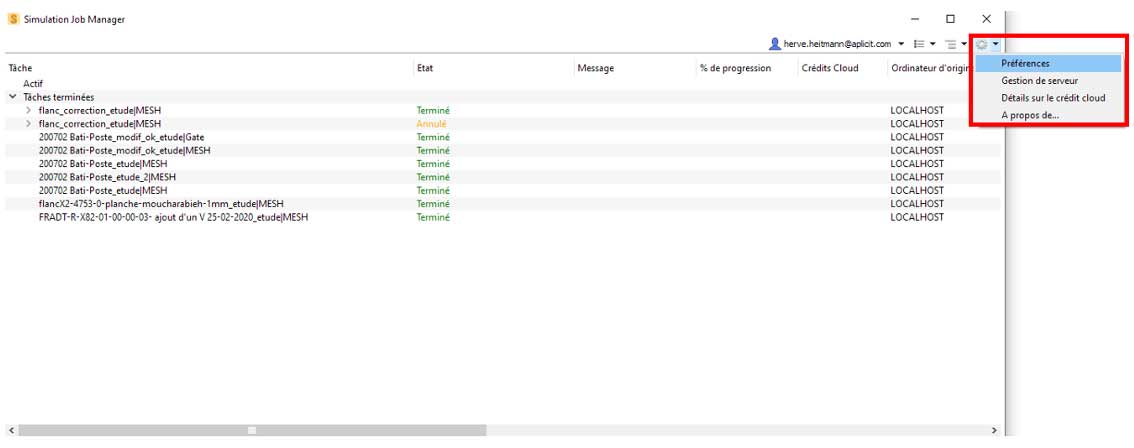This screenshot has height=448, width=1134.
Task: Click the indented list grouping icon
Action: click(950, 44)
